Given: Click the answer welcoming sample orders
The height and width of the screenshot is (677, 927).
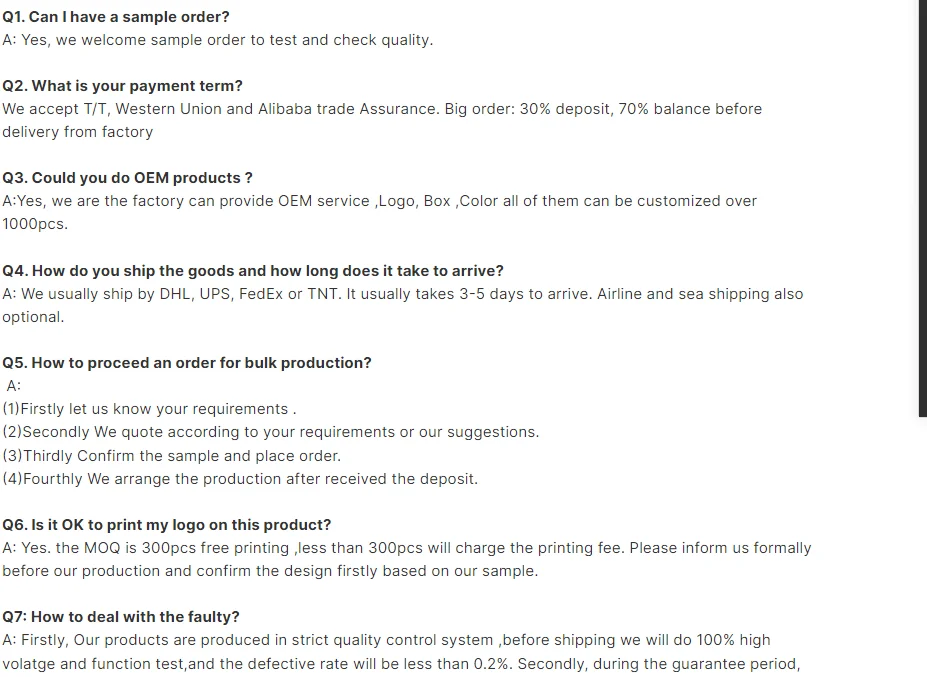Looking at the screenshot, I should pyautogui.click(x=217, y=40).
